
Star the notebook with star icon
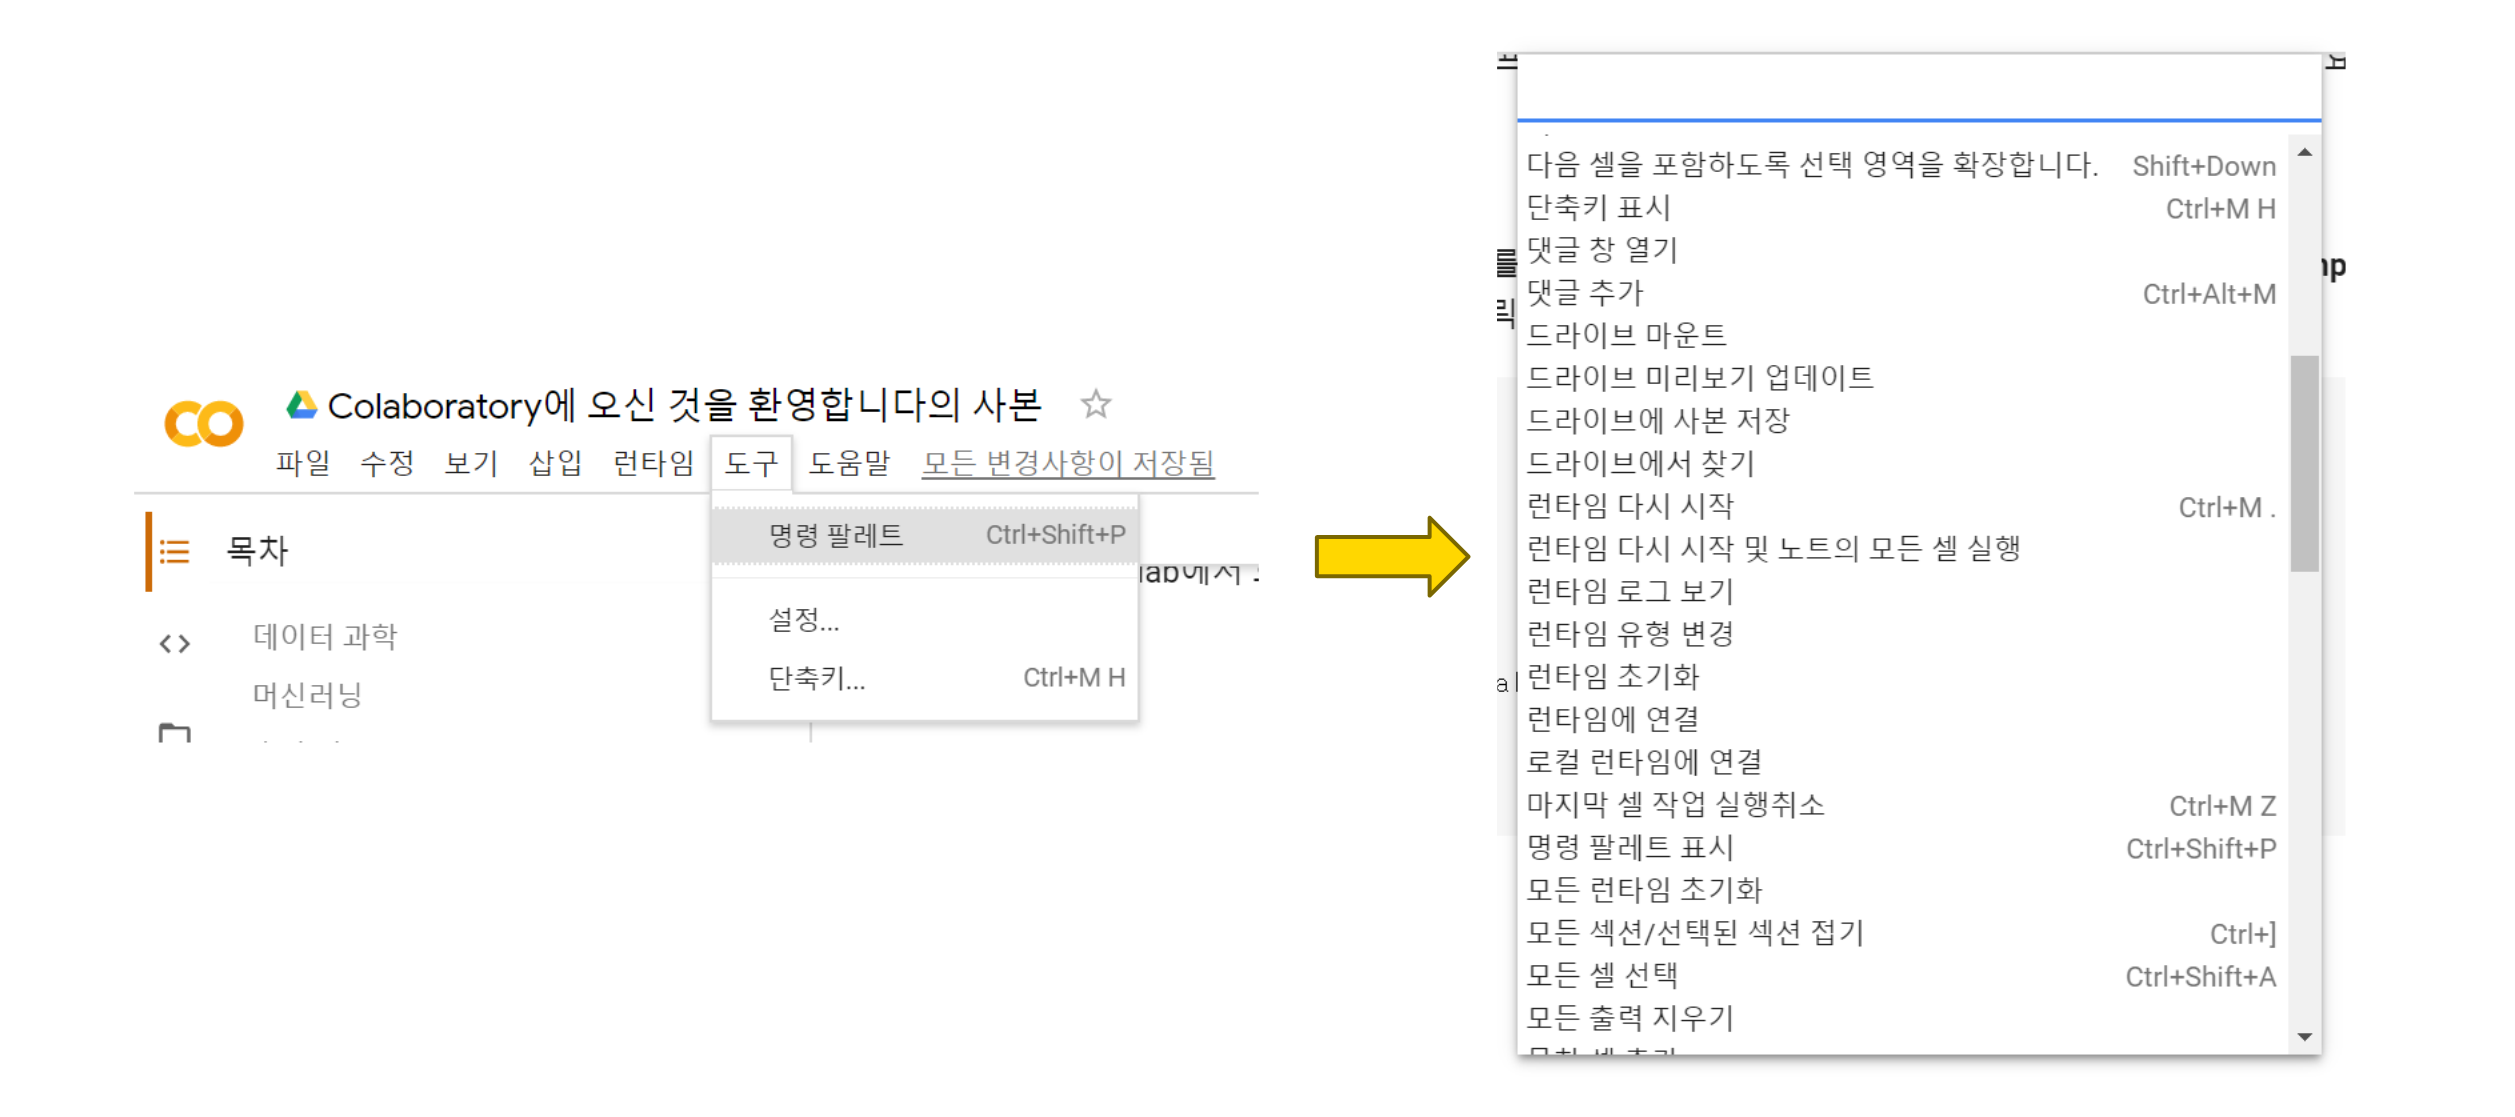click(x=1095, y=404)
